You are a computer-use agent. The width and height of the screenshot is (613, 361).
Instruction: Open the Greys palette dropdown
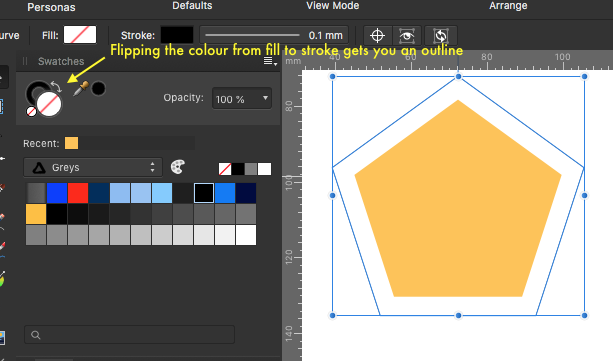pyautogui.click(x=93, y=167)
